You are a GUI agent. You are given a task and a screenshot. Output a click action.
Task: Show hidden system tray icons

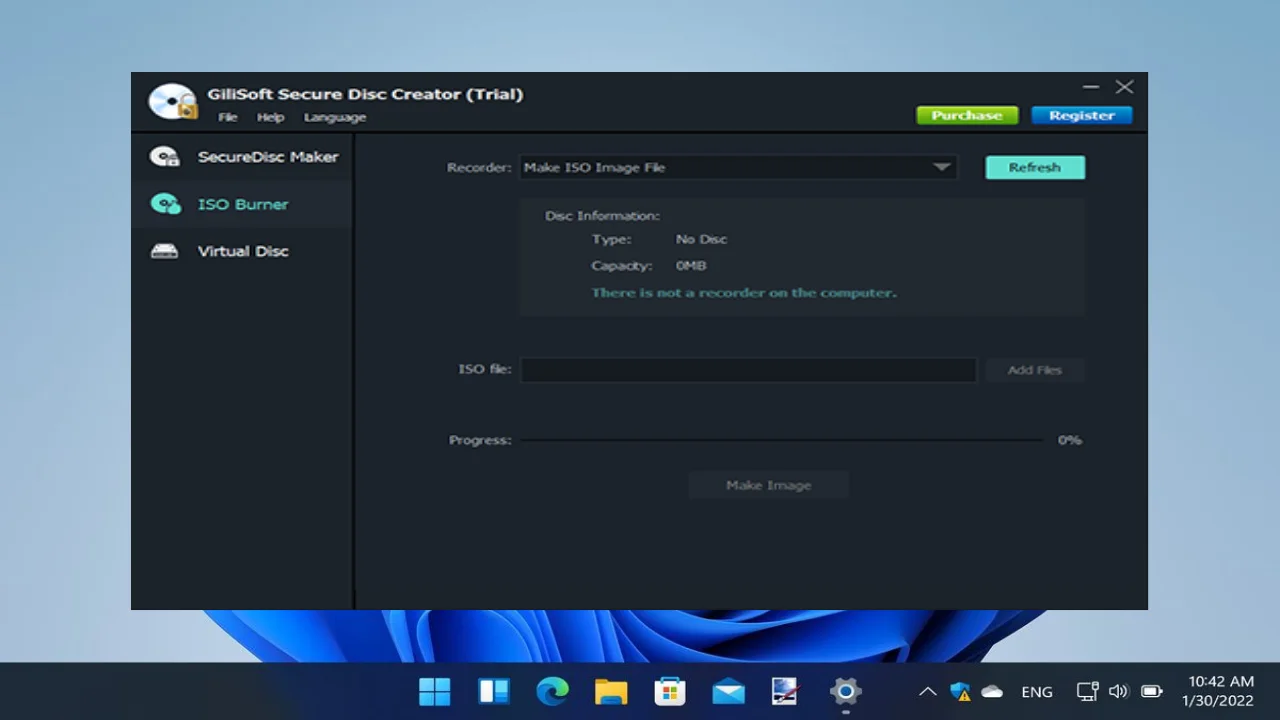(x=928, y=691)
